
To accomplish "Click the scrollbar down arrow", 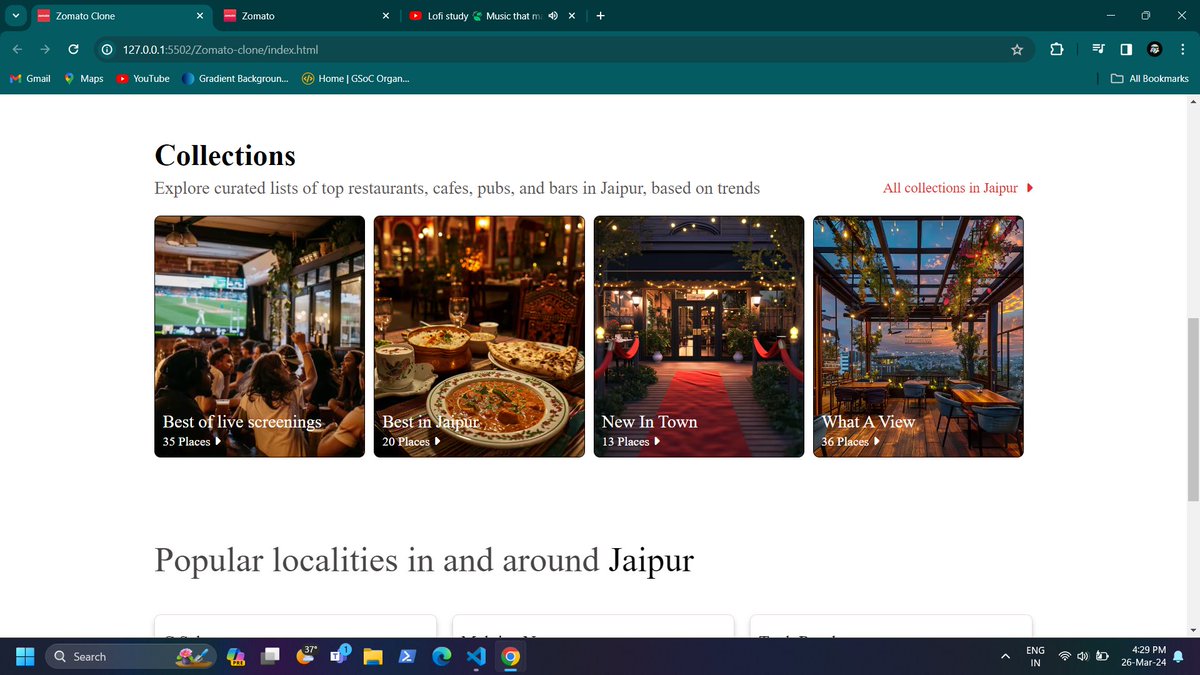I will (1192, 629).
